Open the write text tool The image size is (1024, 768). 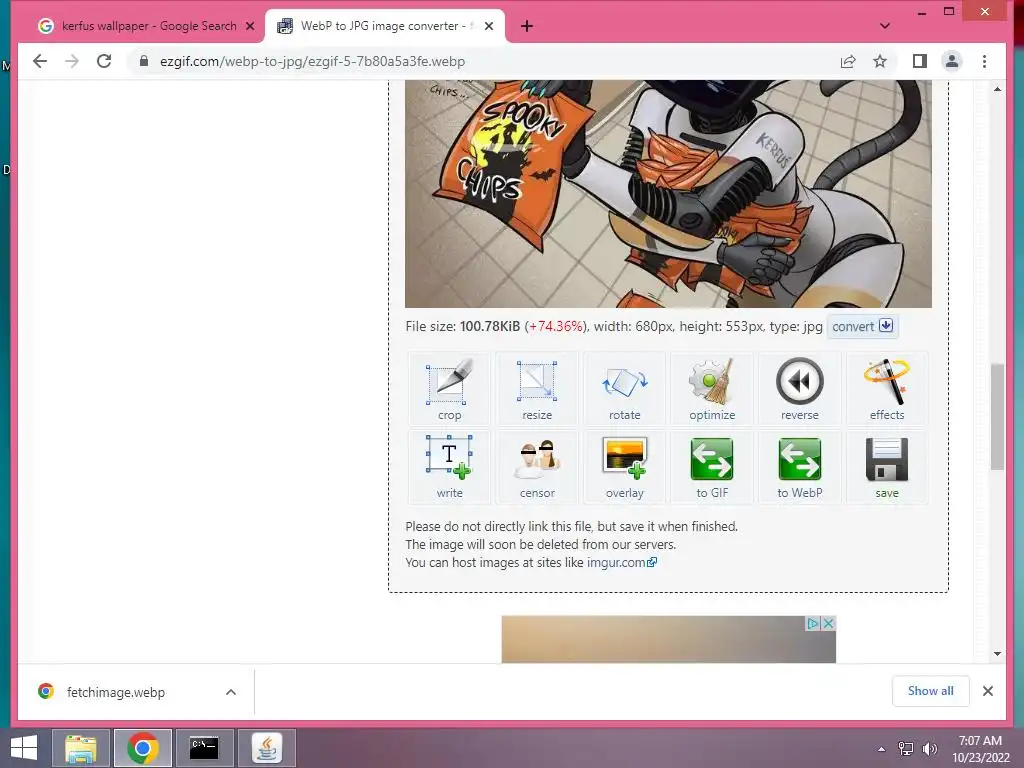pyautogui.click(x=449, y=467)
